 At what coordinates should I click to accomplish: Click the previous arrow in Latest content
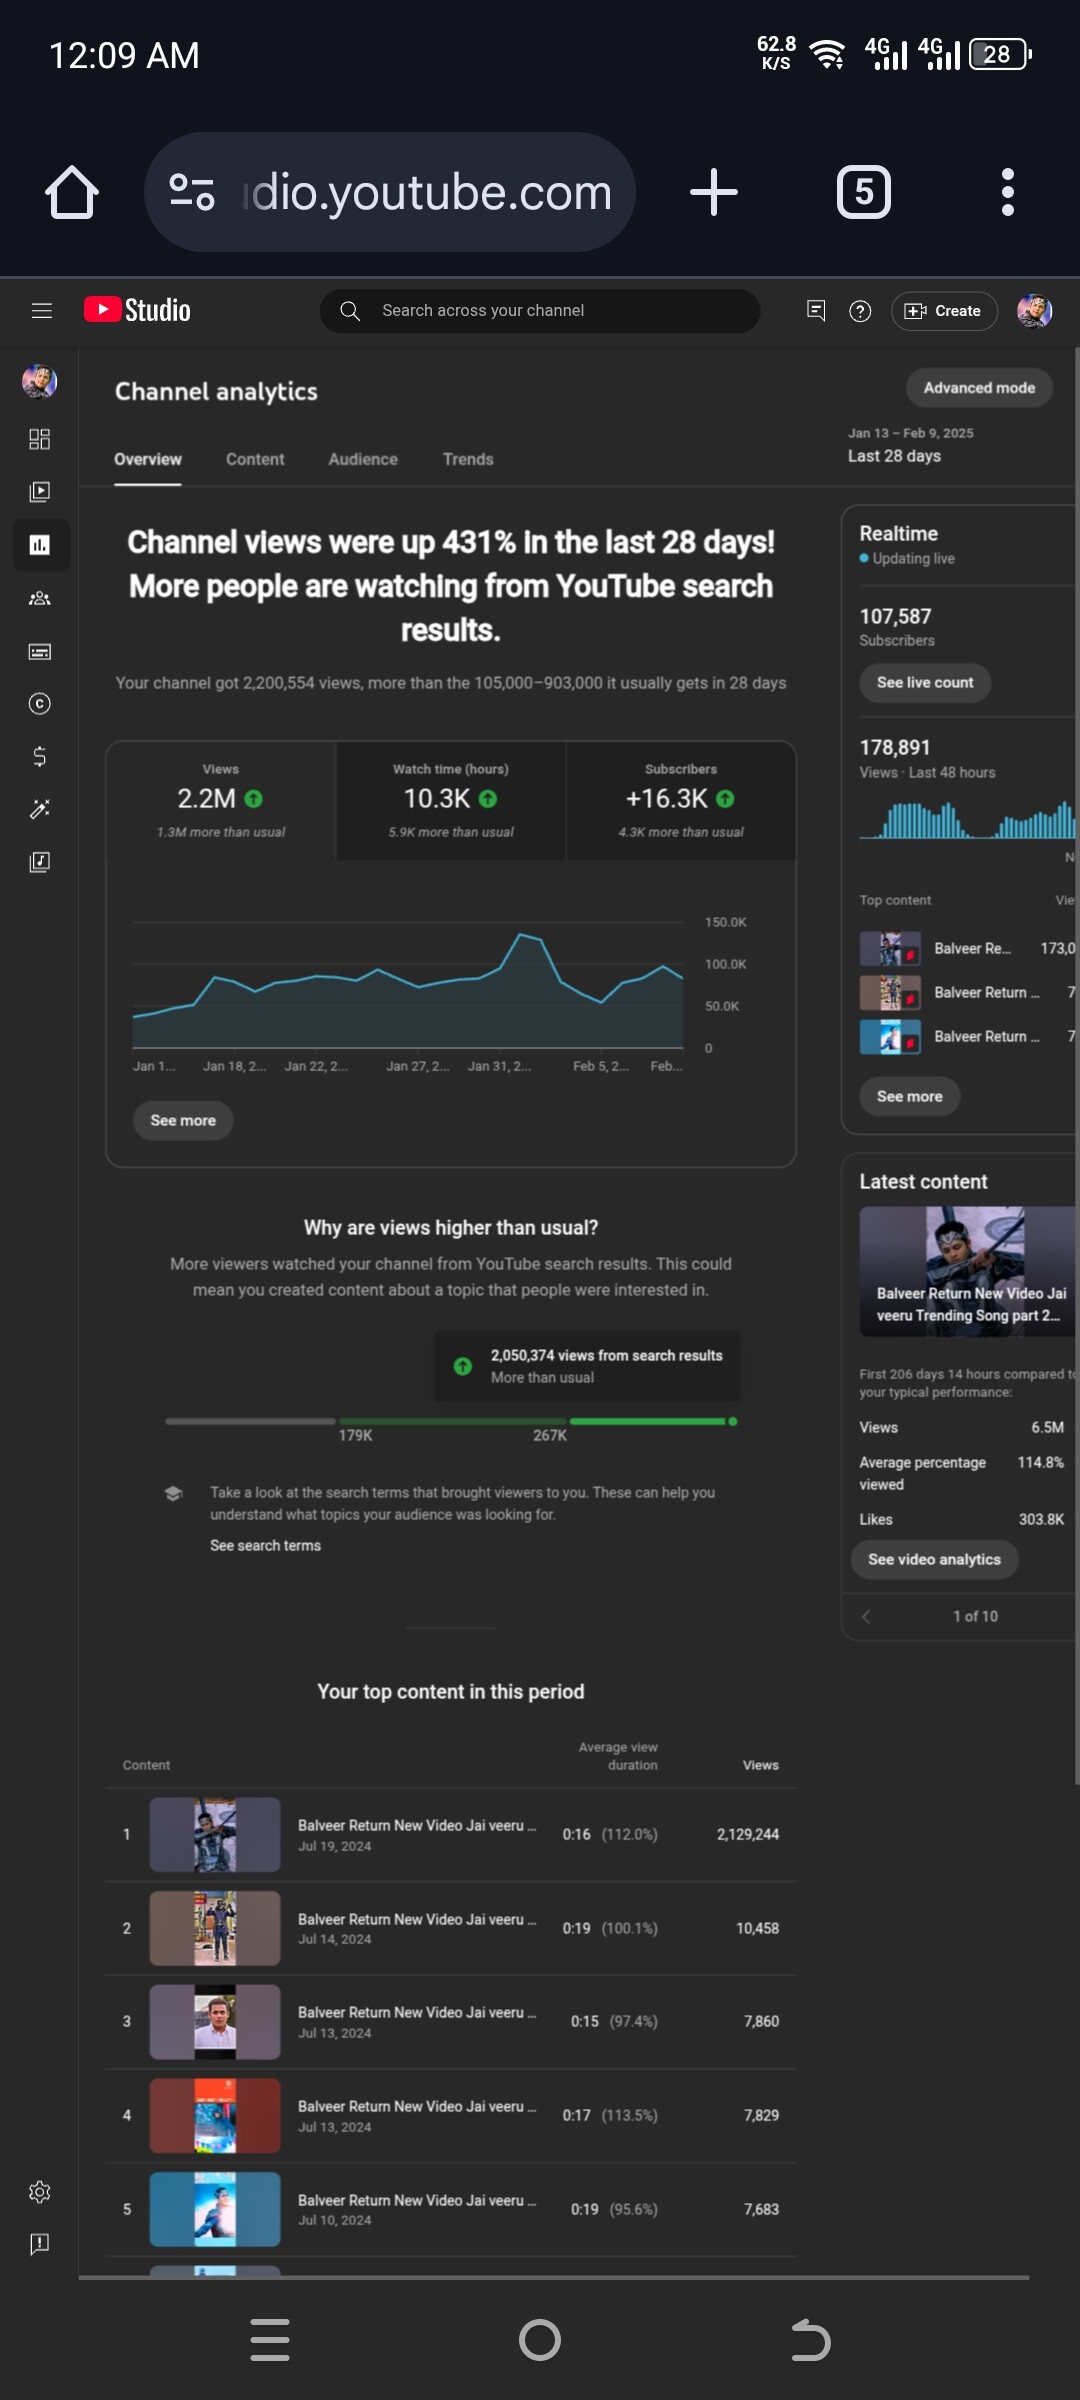(x=866, y=1616)
